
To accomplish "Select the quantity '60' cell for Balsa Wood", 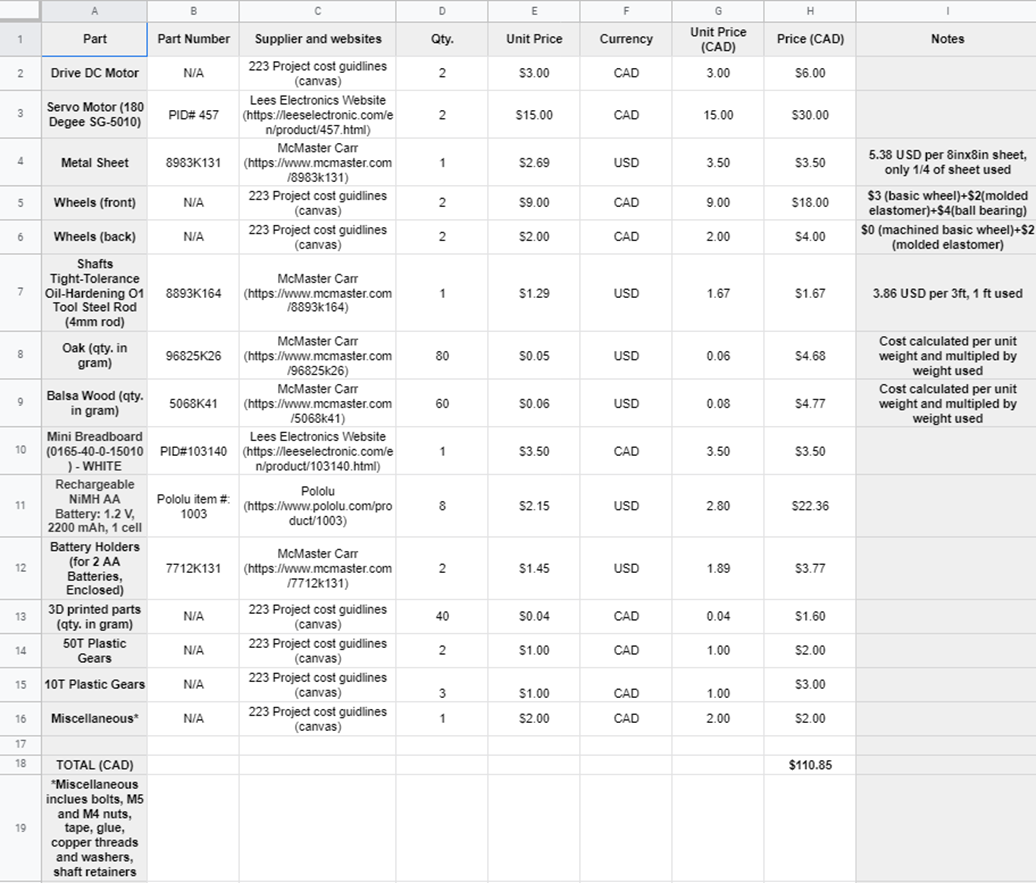I will 442,403.
